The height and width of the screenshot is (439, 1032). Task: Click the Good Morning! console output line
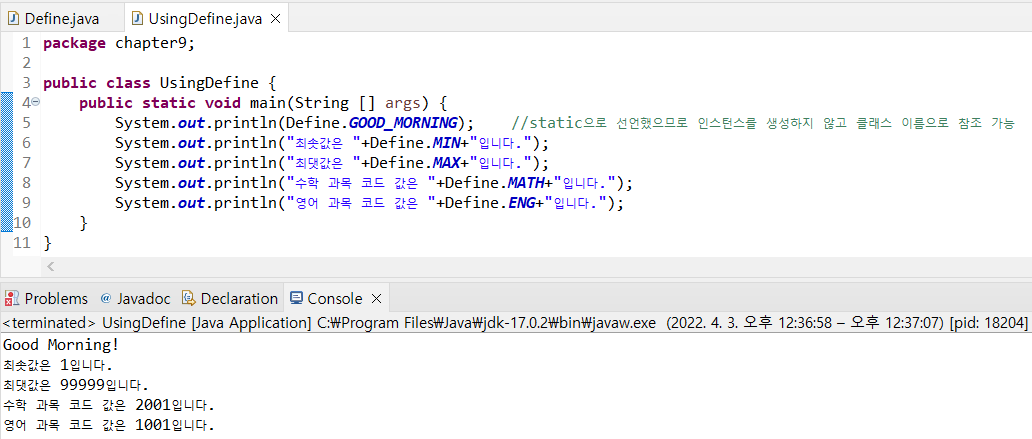tap(60, 345)
